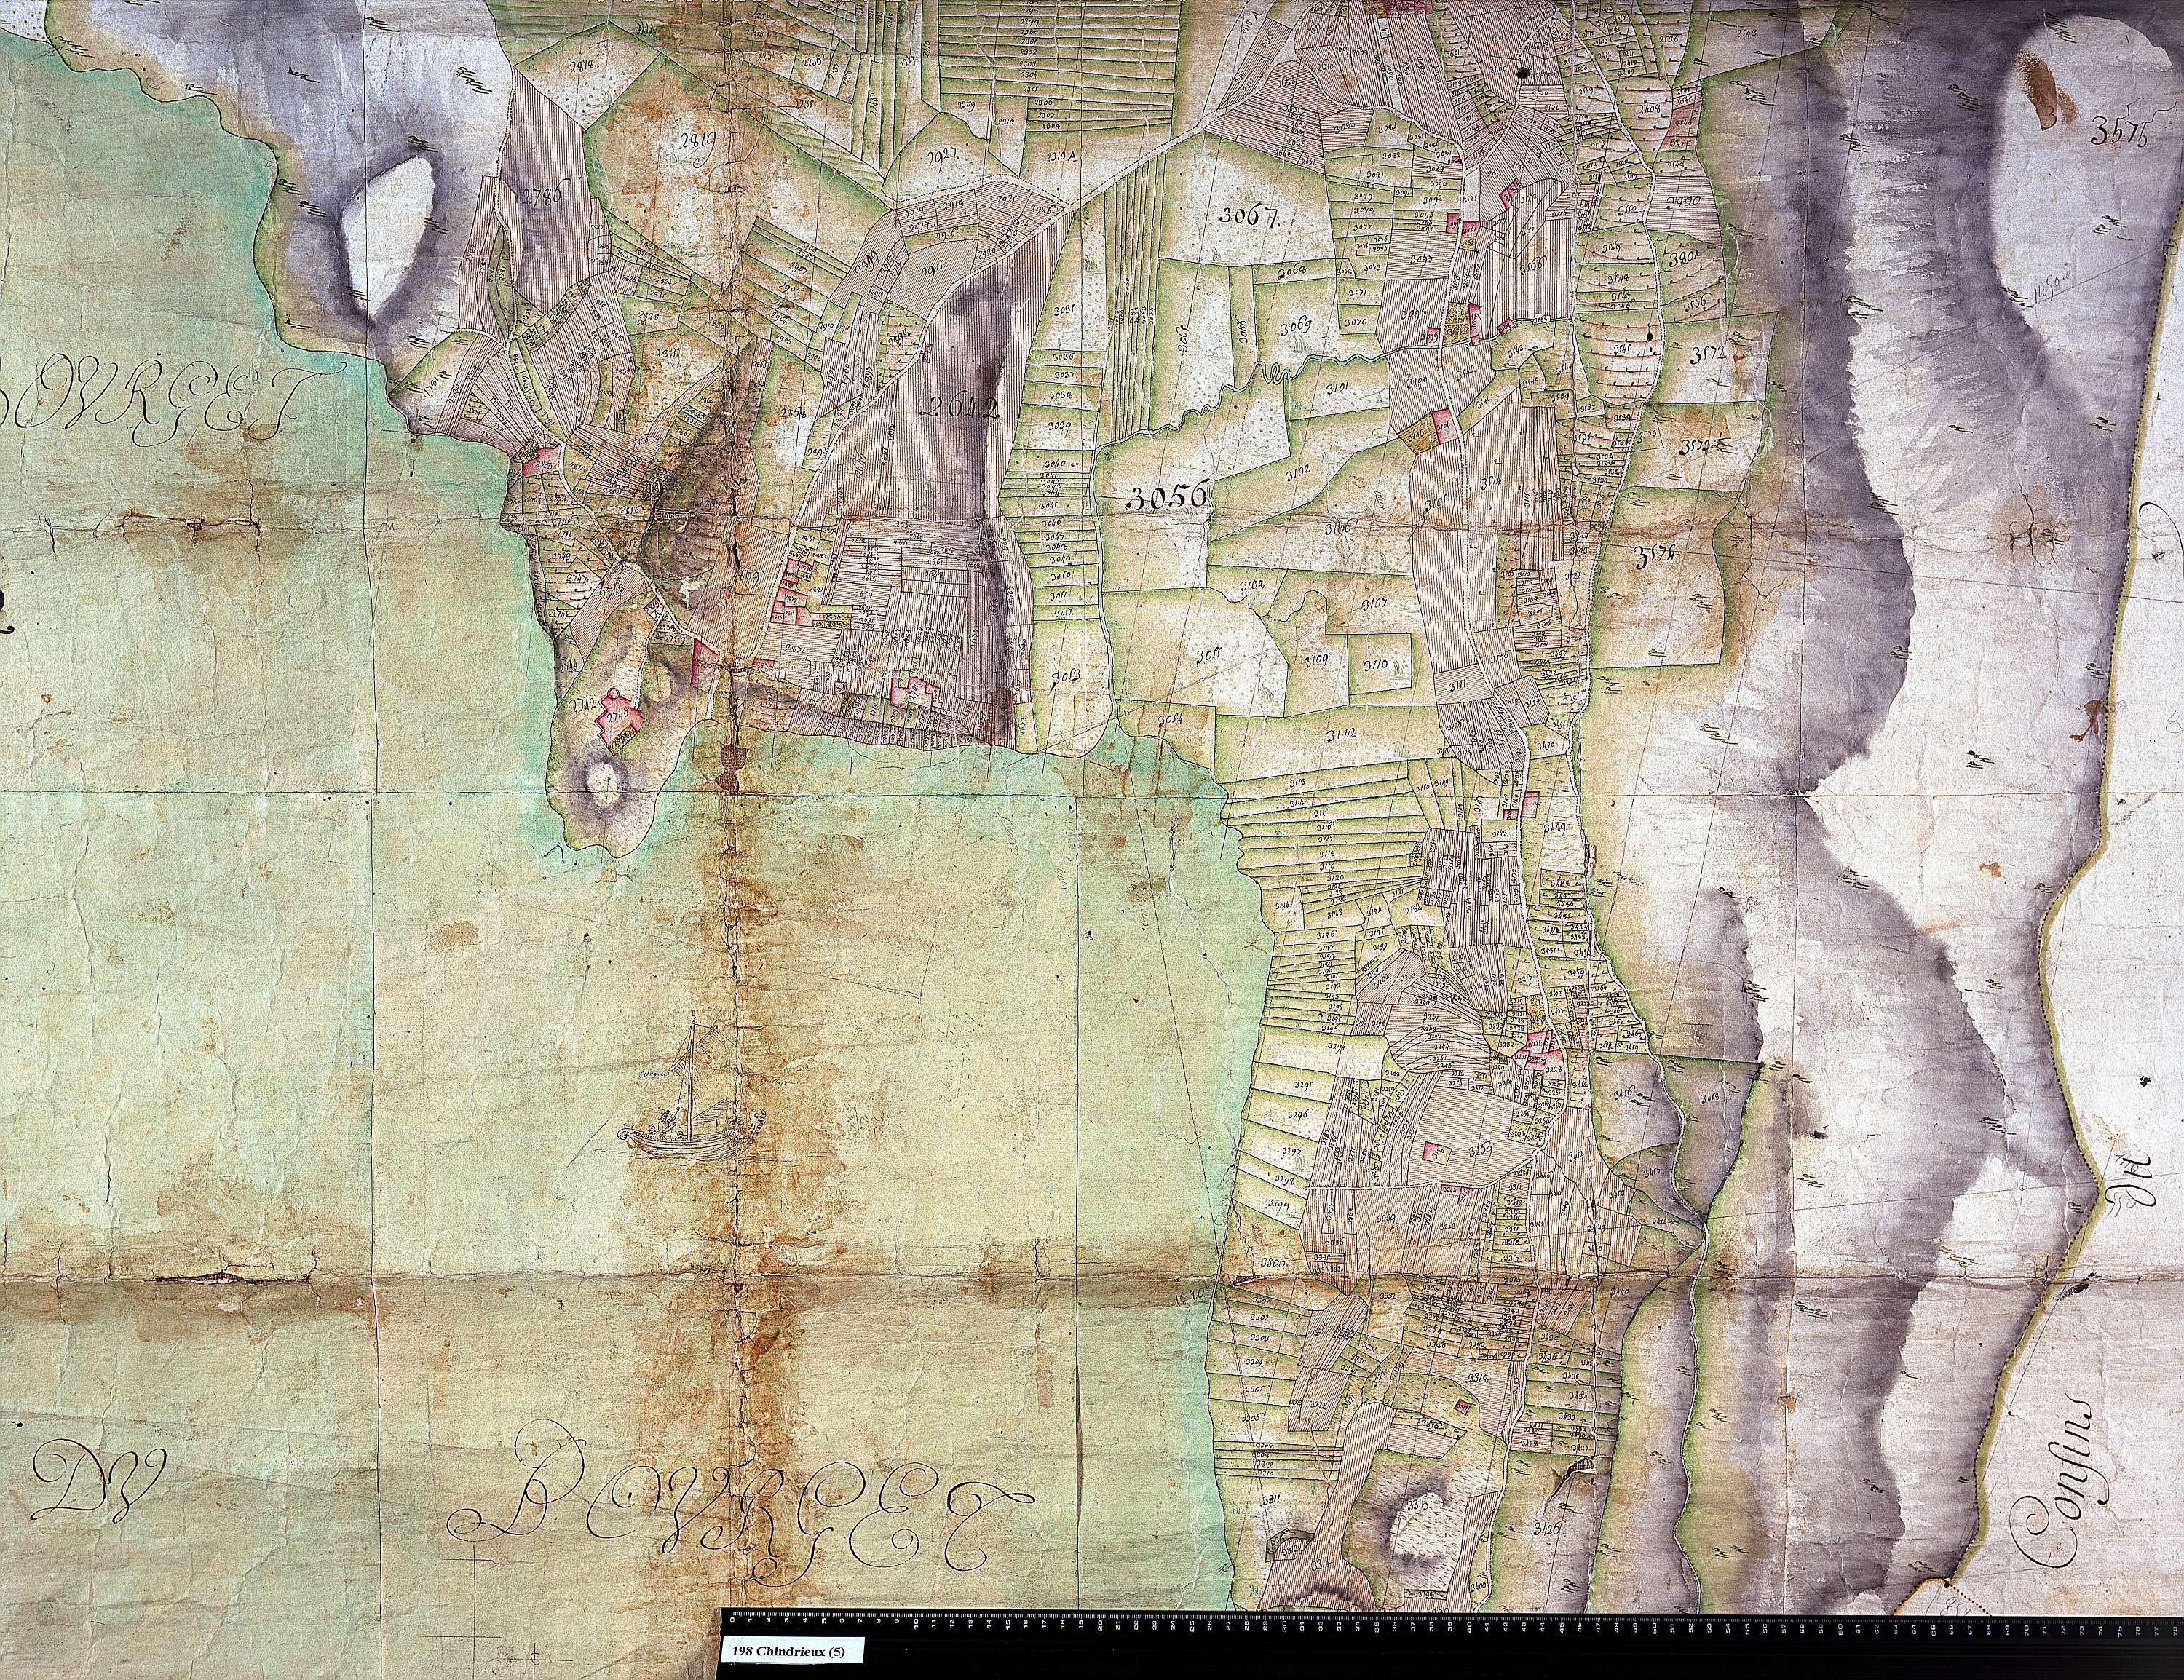Click parcel number 3112
2184x1680 pixels.
[x=1340, y=735]
